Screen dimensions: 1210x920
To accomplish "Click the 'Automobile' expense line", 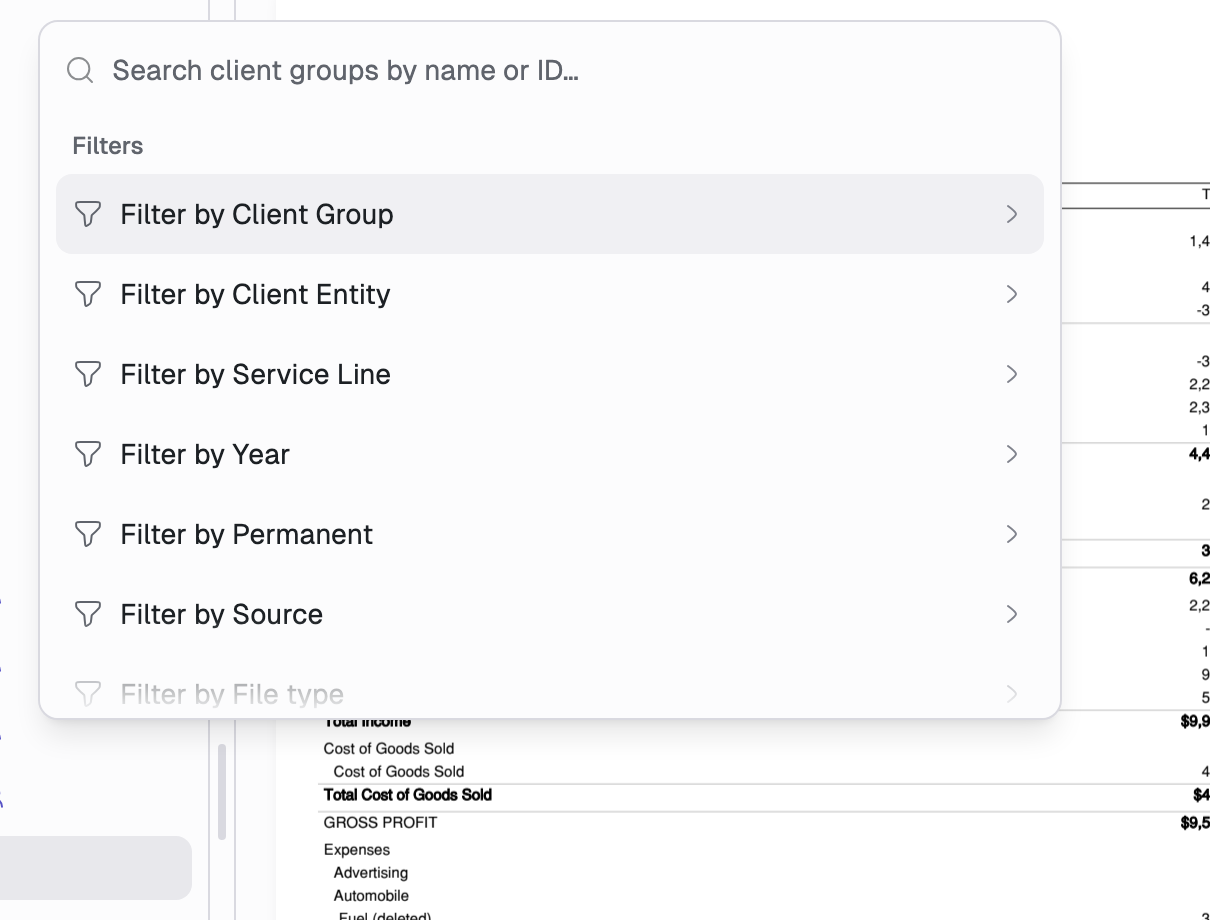I will pos(371,895).
